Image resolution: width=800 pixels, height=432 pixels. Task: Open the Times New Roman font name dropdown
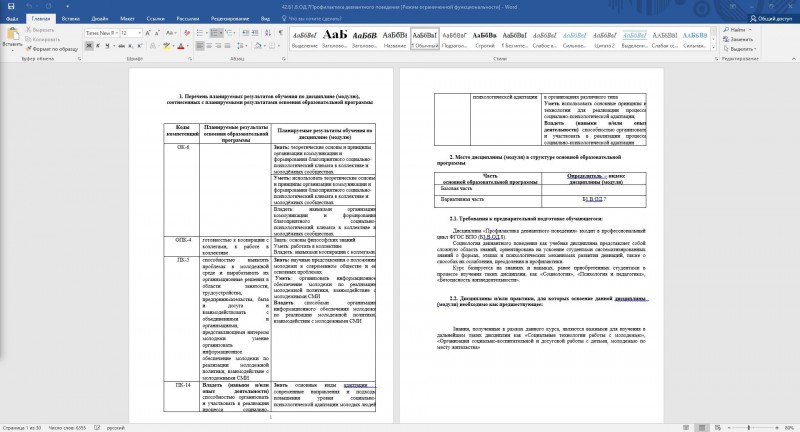pos(116,33)
